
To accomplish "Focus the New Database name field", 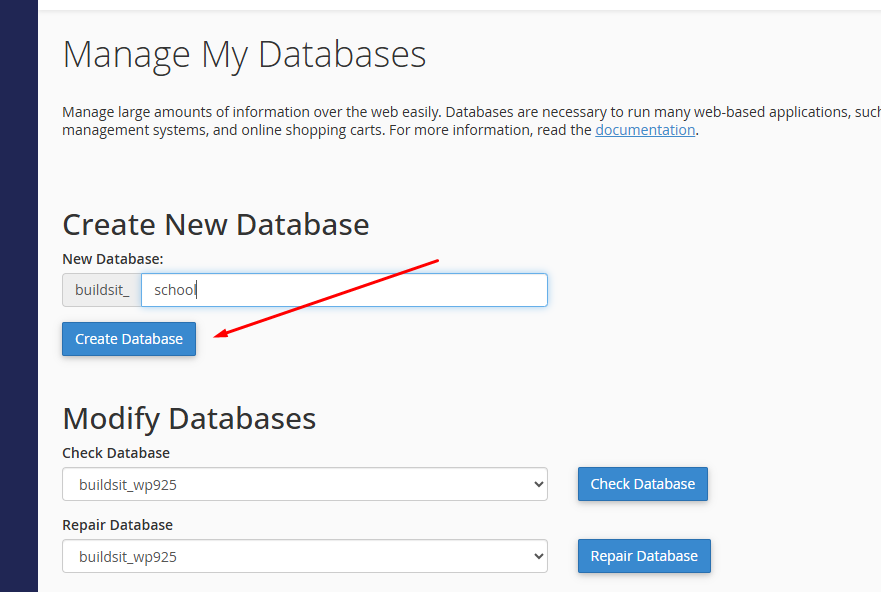I will pos(344,290).
